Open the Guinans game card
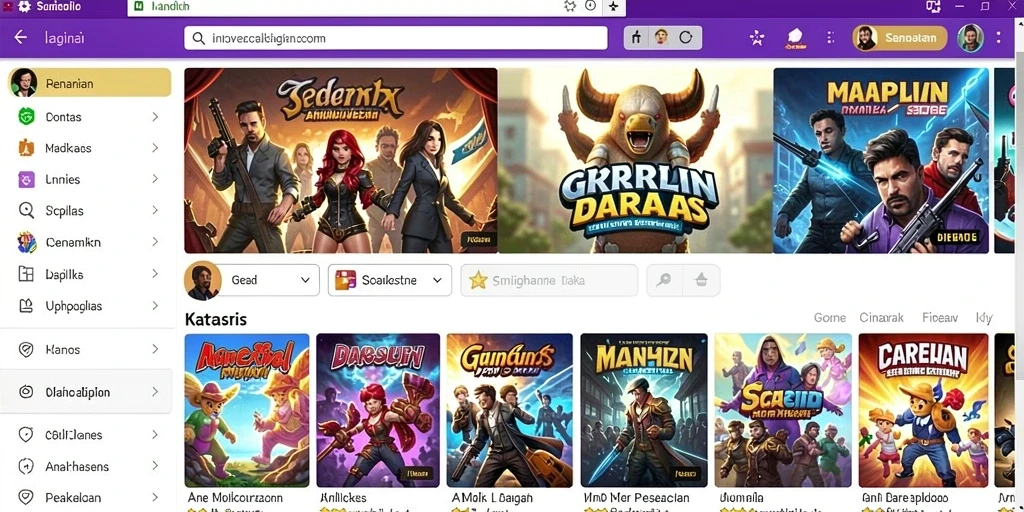The width and height of the screenshot is (1024, 512). pos(509,410)
